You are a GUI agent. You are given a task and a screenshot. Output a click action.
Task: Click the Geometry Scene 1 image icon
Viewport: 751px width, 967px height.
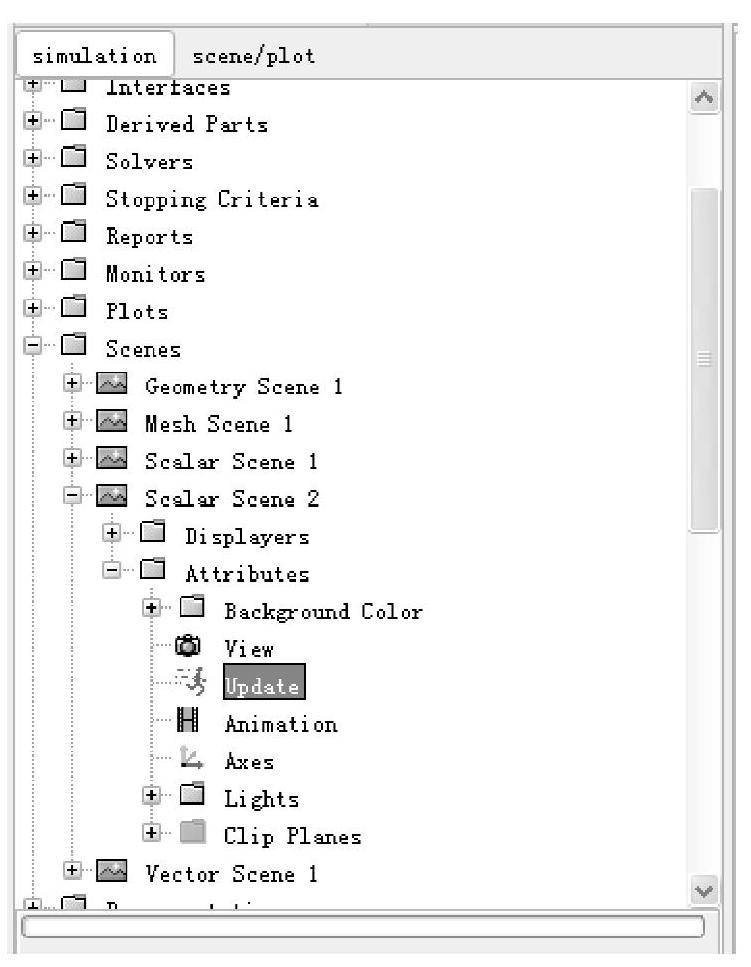[112, 384]
